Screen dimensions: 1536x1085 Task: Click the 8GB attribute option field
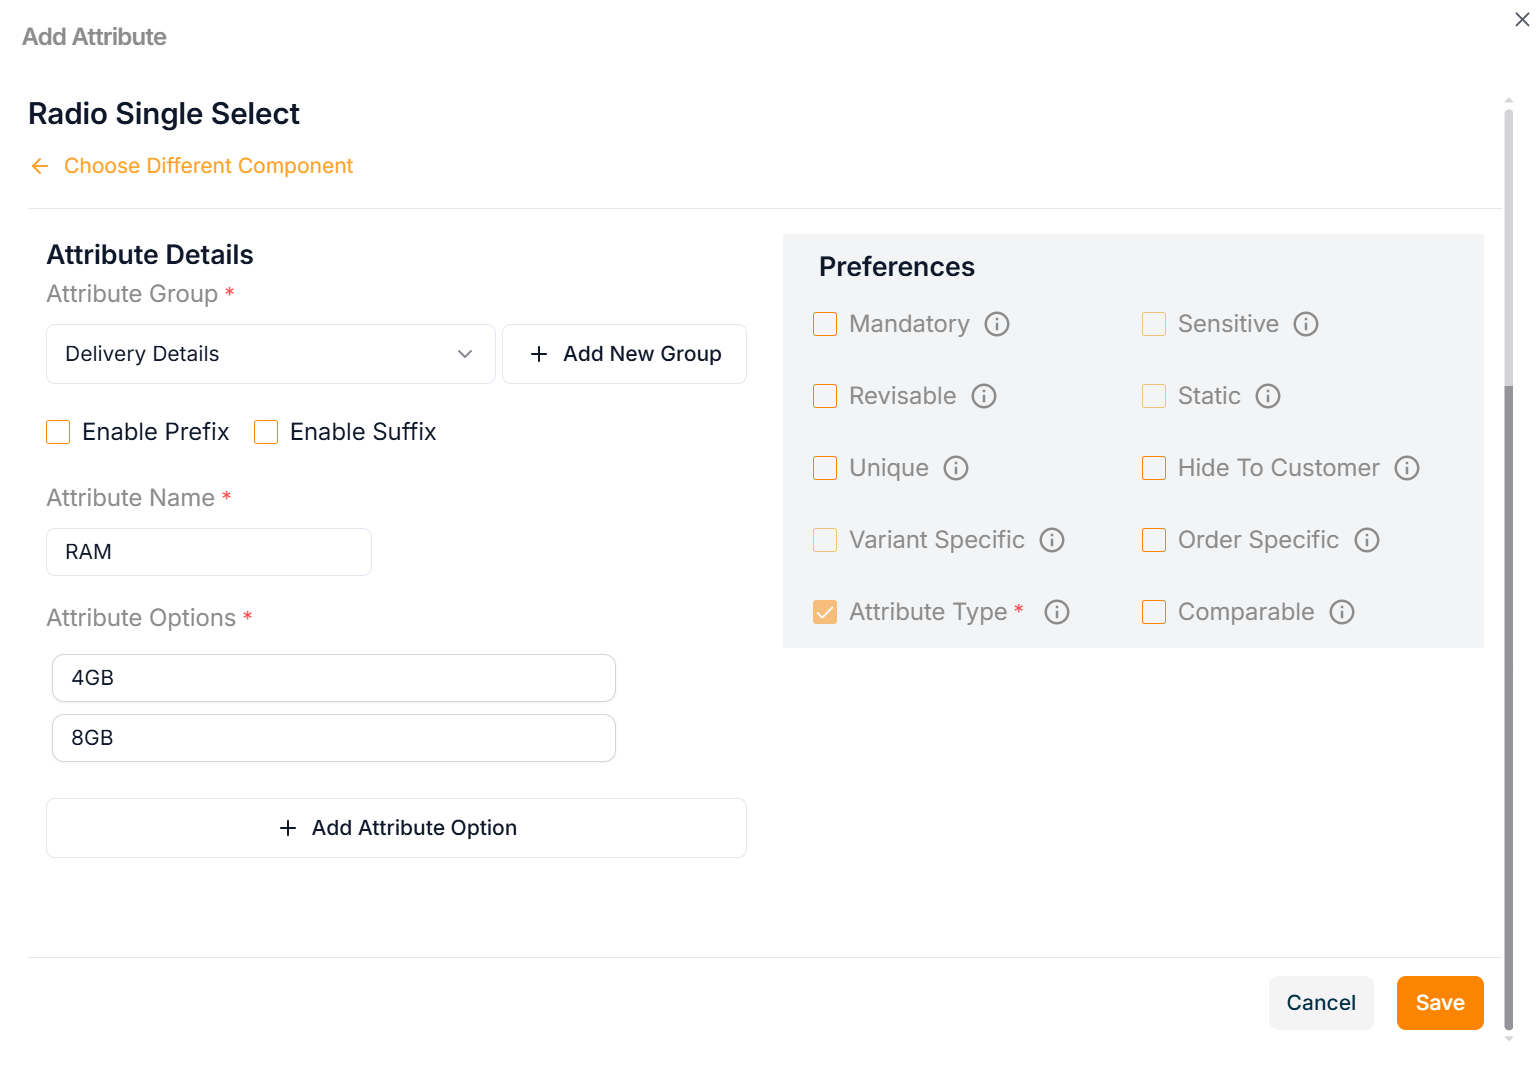(x=333, y=738)
